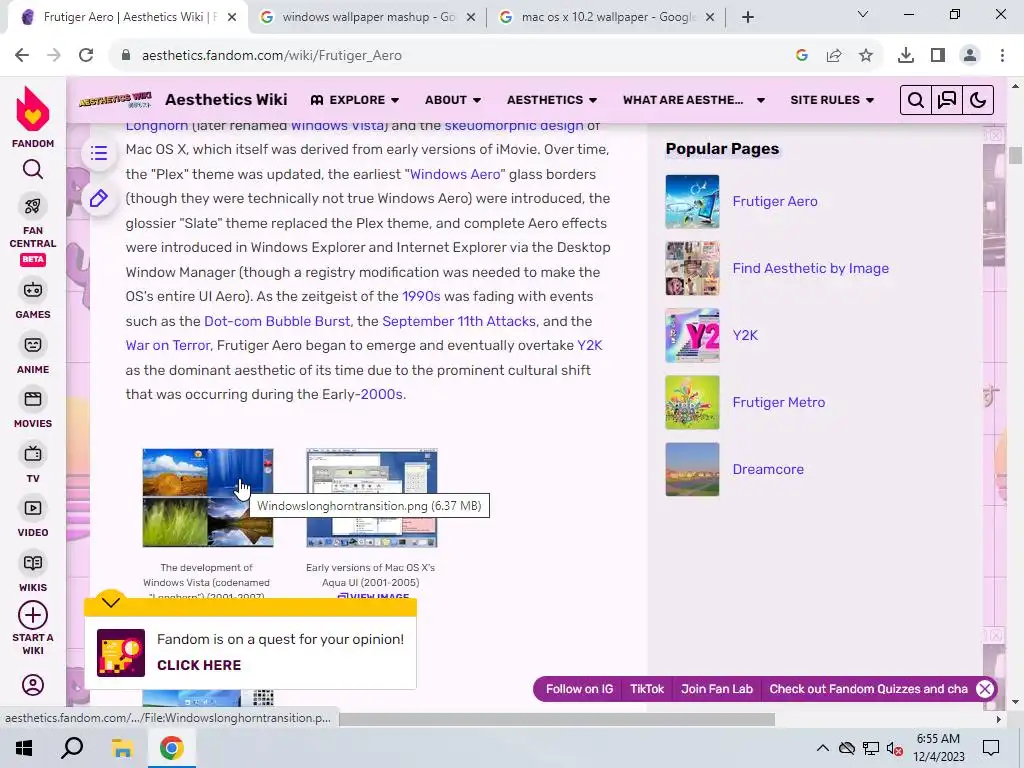Open the September 11th Attacks link
This screenshot has width=1024, height=768.
pos(458,321)
